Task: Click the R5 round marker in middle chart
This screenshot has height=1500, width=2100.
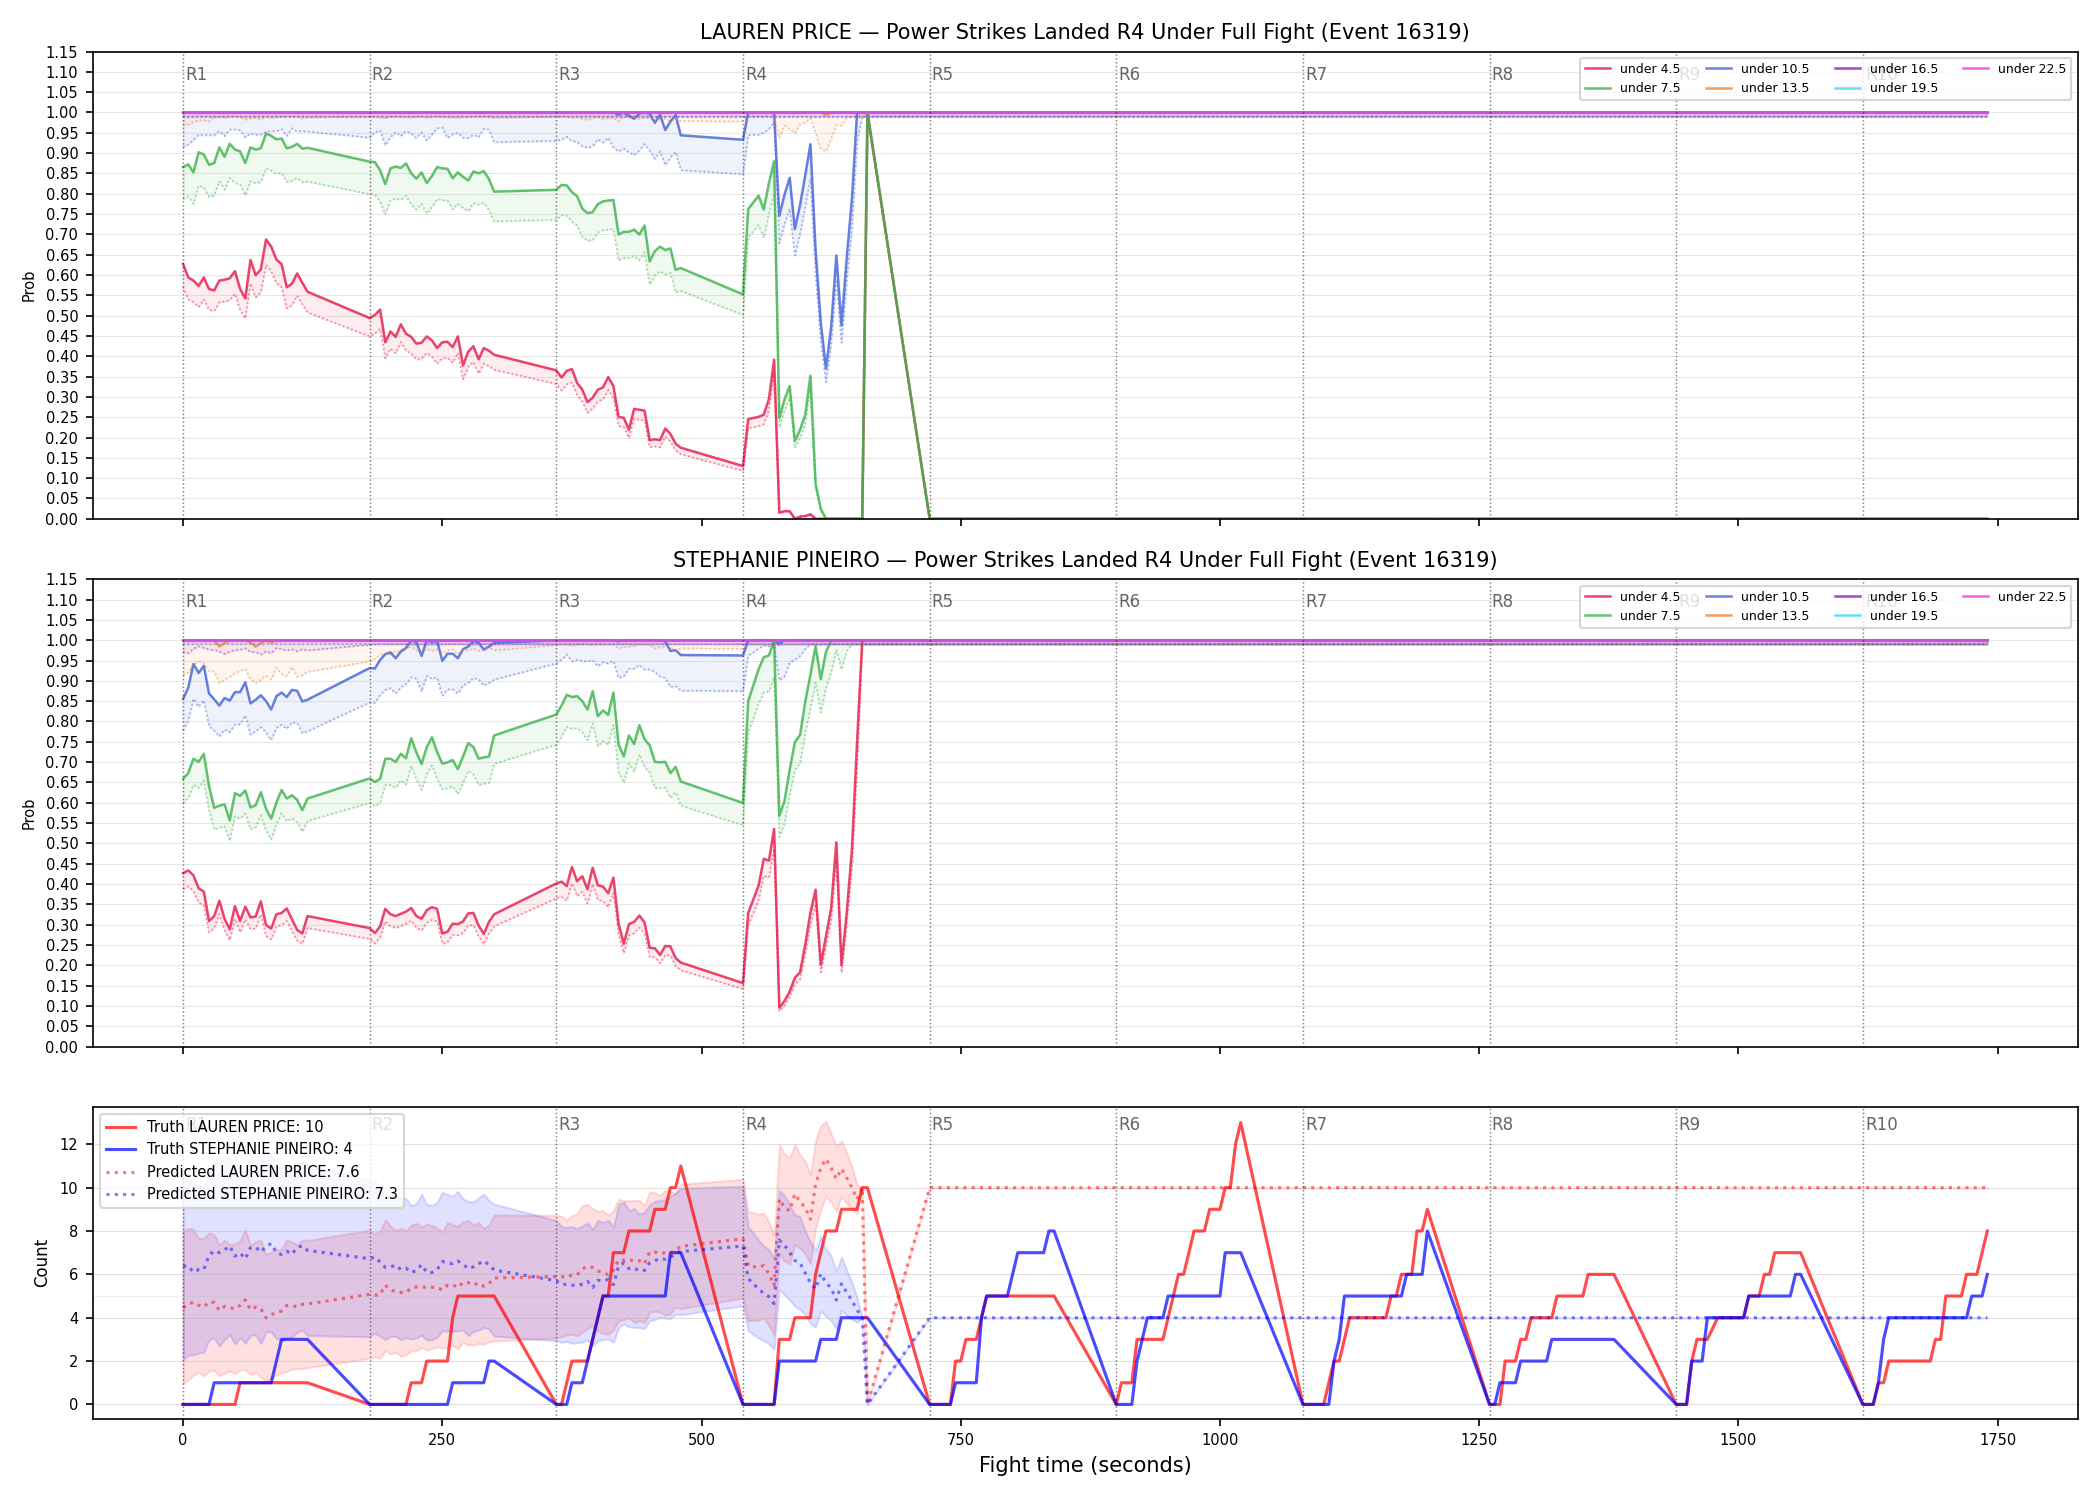Action: (942, 601)
